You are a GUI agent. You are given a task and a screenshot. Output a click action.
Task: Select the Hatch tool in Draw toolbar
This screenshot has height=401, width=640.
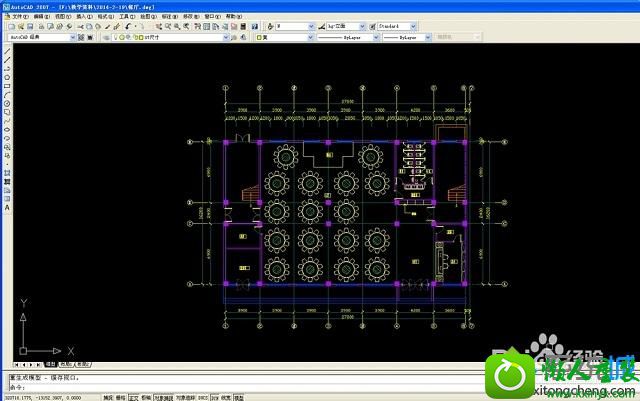(7, 173)
